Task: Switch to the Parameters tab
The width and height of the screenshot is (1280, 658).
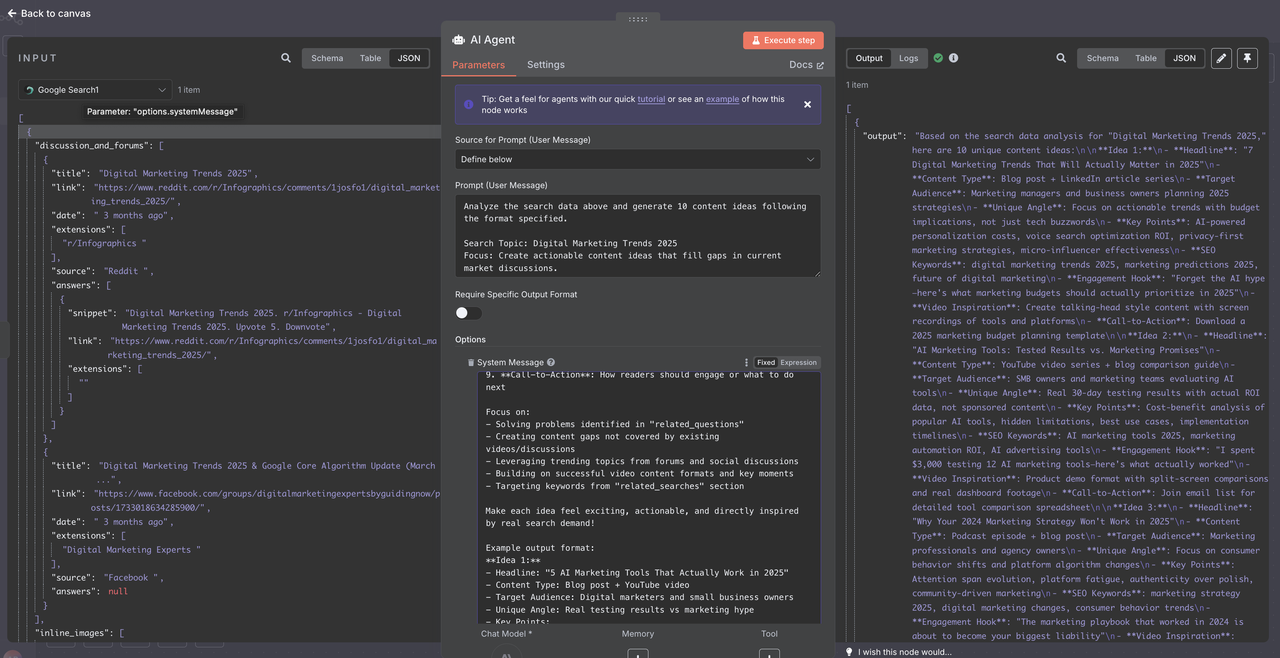Action: [479, 65]
